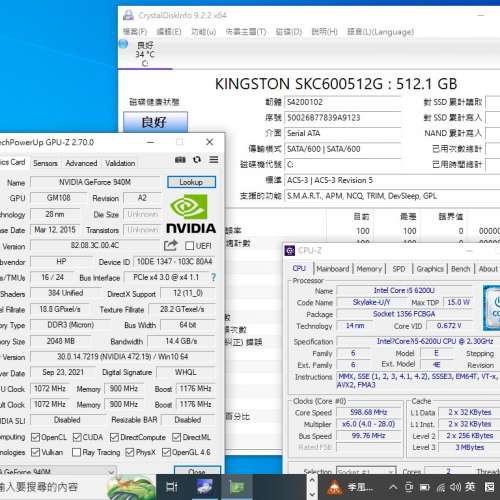
Task: Open the volume speaker tray icon
Action: 455,487
